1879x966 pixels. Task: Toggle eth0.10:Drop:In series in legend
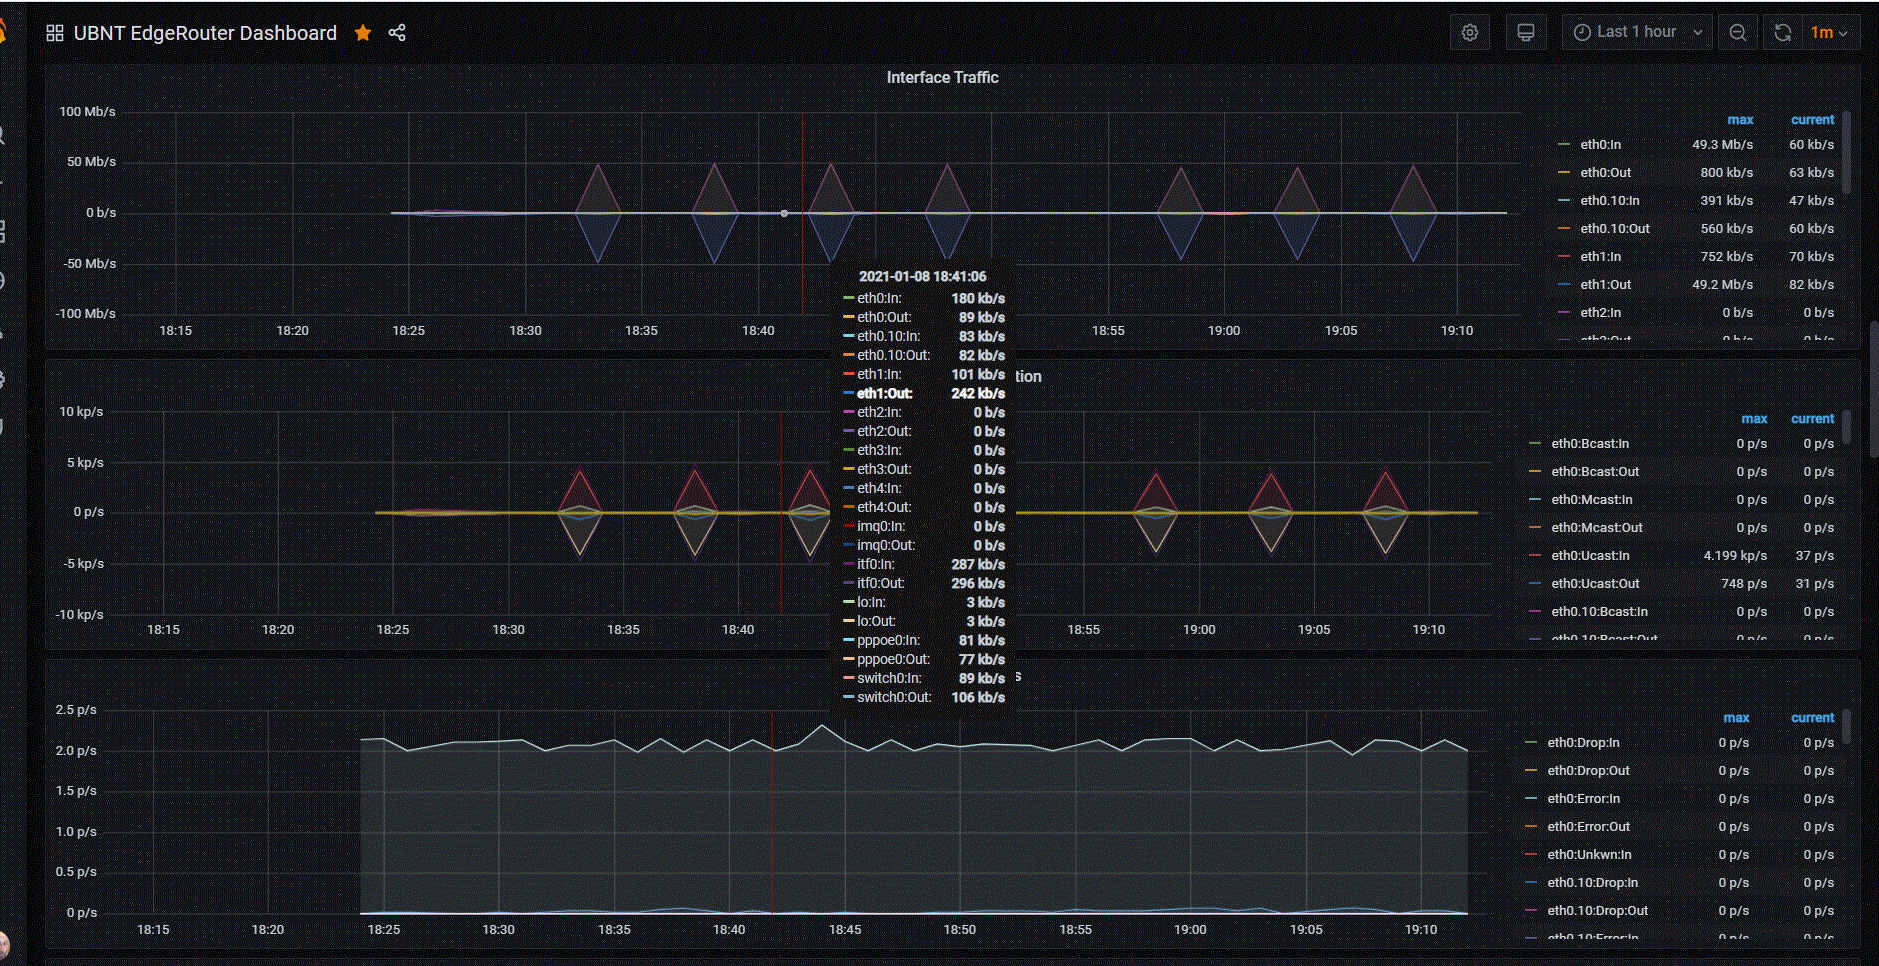[1592, 882]
